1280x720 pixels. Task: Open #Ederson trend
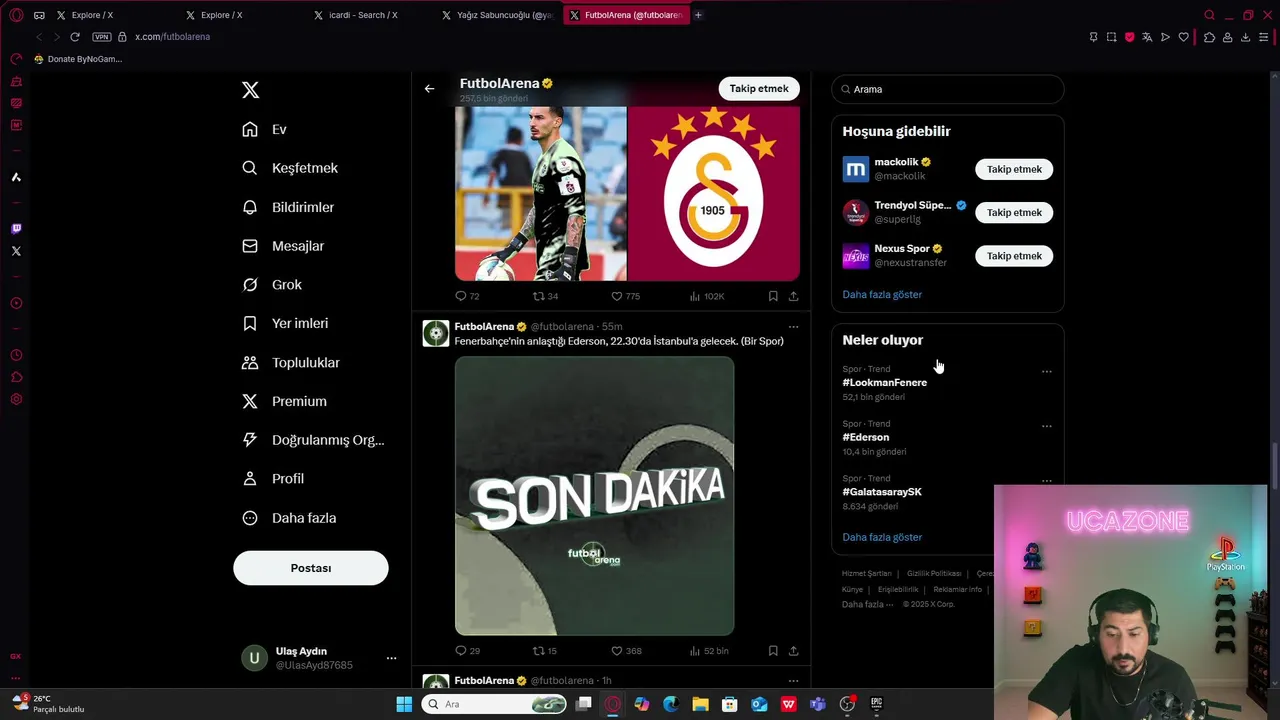866,437
